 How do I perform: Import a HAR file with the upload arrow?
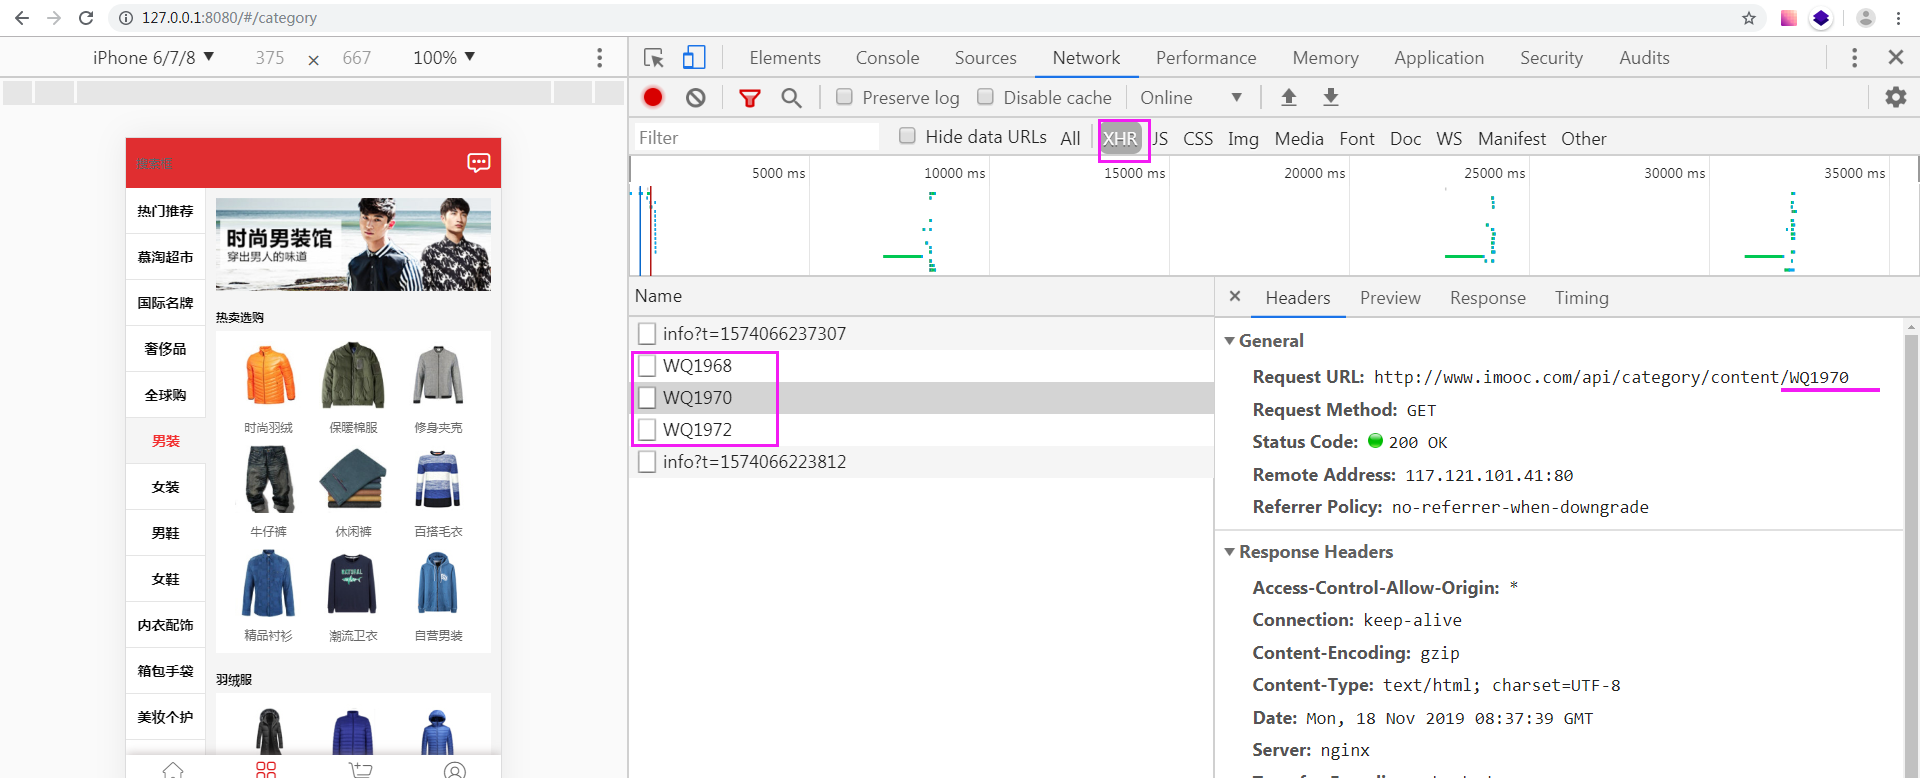(x=1289, y=97)
